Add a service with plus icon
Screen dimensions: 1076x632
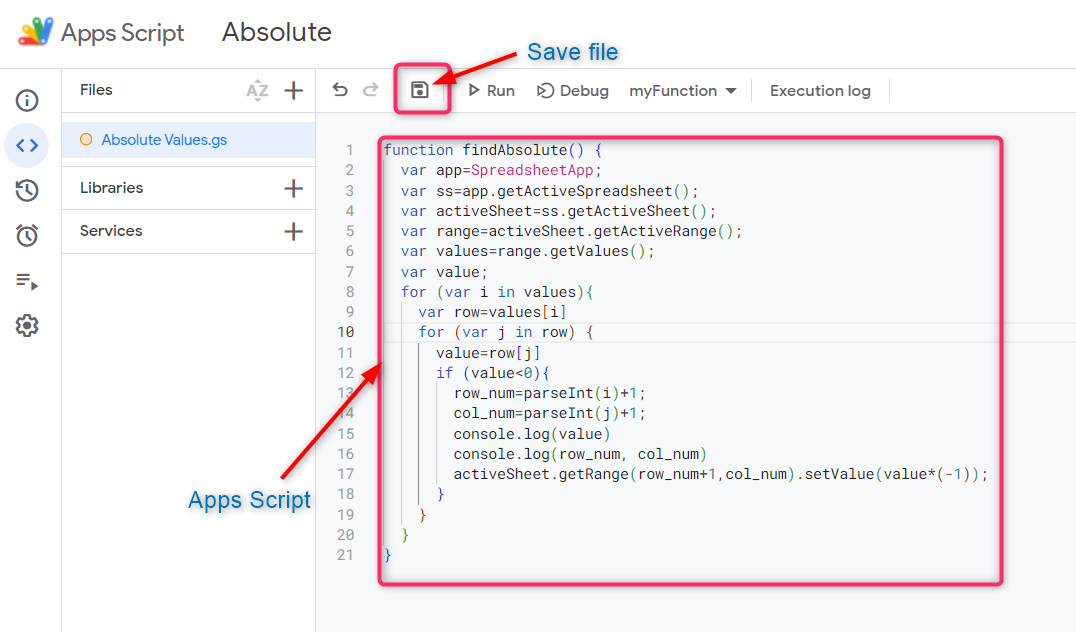293,231
